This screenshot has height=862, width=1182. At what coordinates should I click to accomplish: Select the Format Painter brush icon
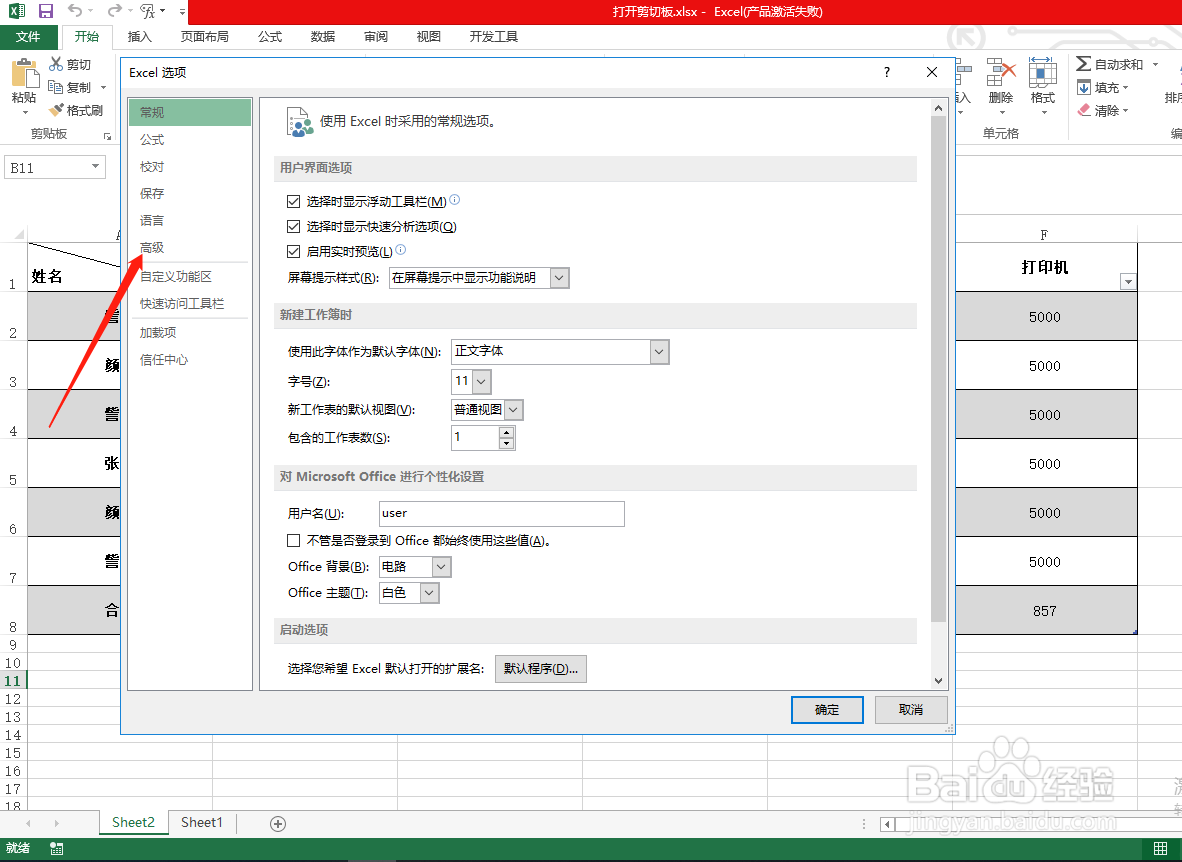[56, 110]
